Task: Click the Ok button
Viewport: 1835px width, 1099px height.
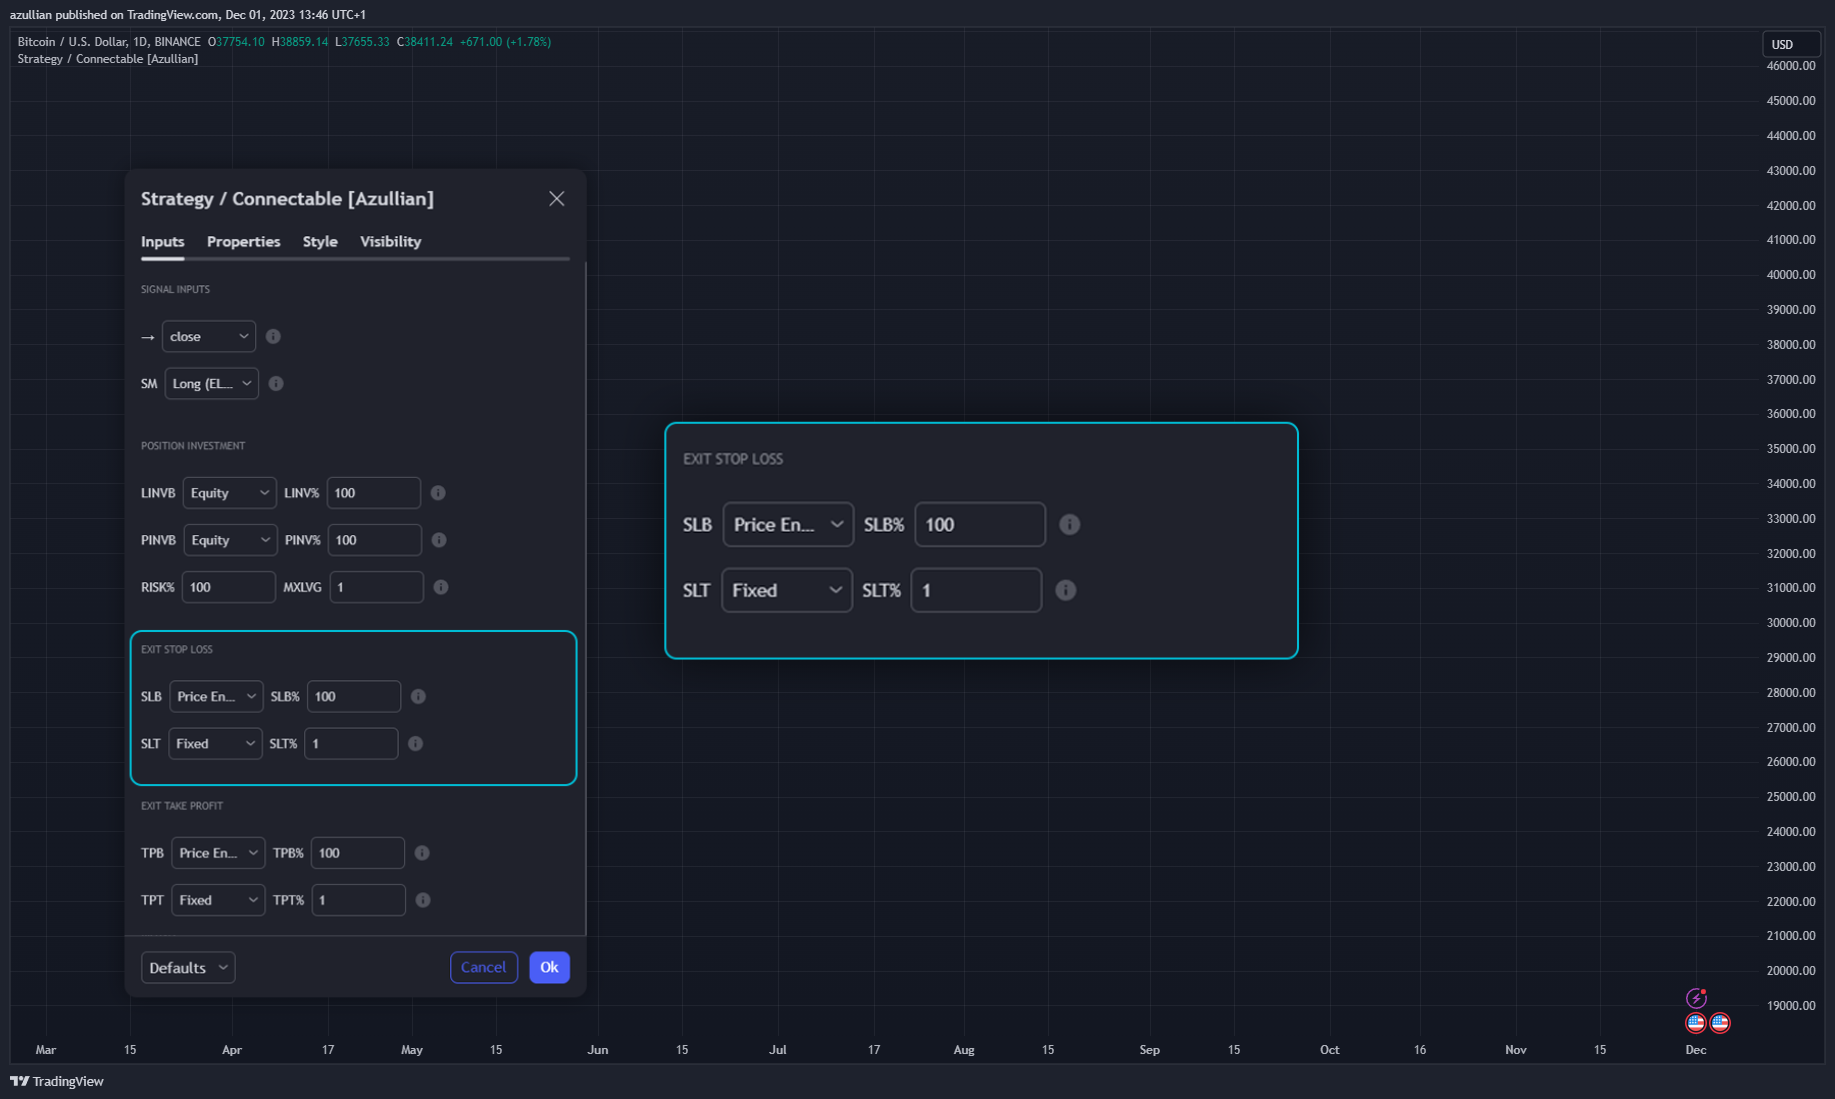Action: click(x=550, y=968)
